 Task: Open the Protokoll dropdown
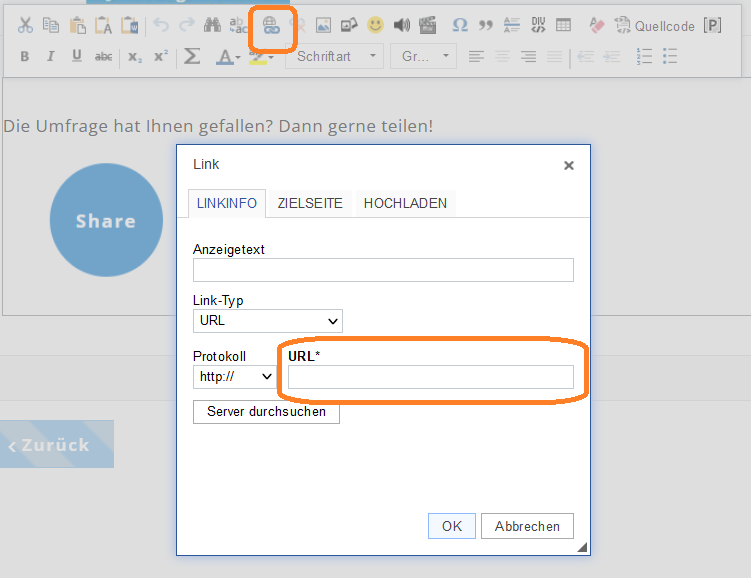235,377
